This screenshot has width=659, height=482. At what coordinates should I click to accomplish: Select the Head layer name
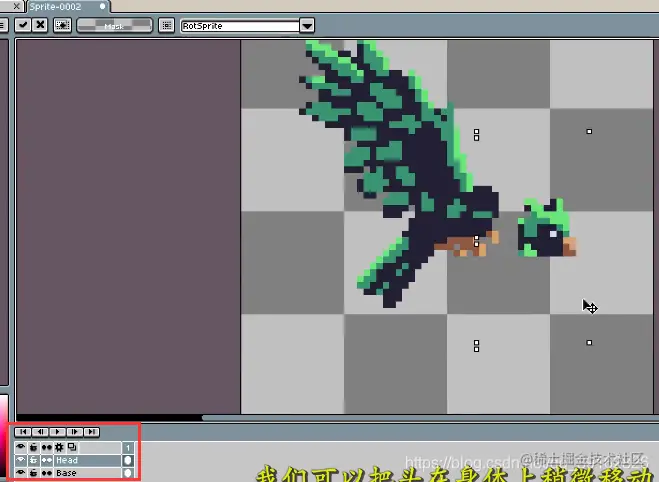[87, 460]
